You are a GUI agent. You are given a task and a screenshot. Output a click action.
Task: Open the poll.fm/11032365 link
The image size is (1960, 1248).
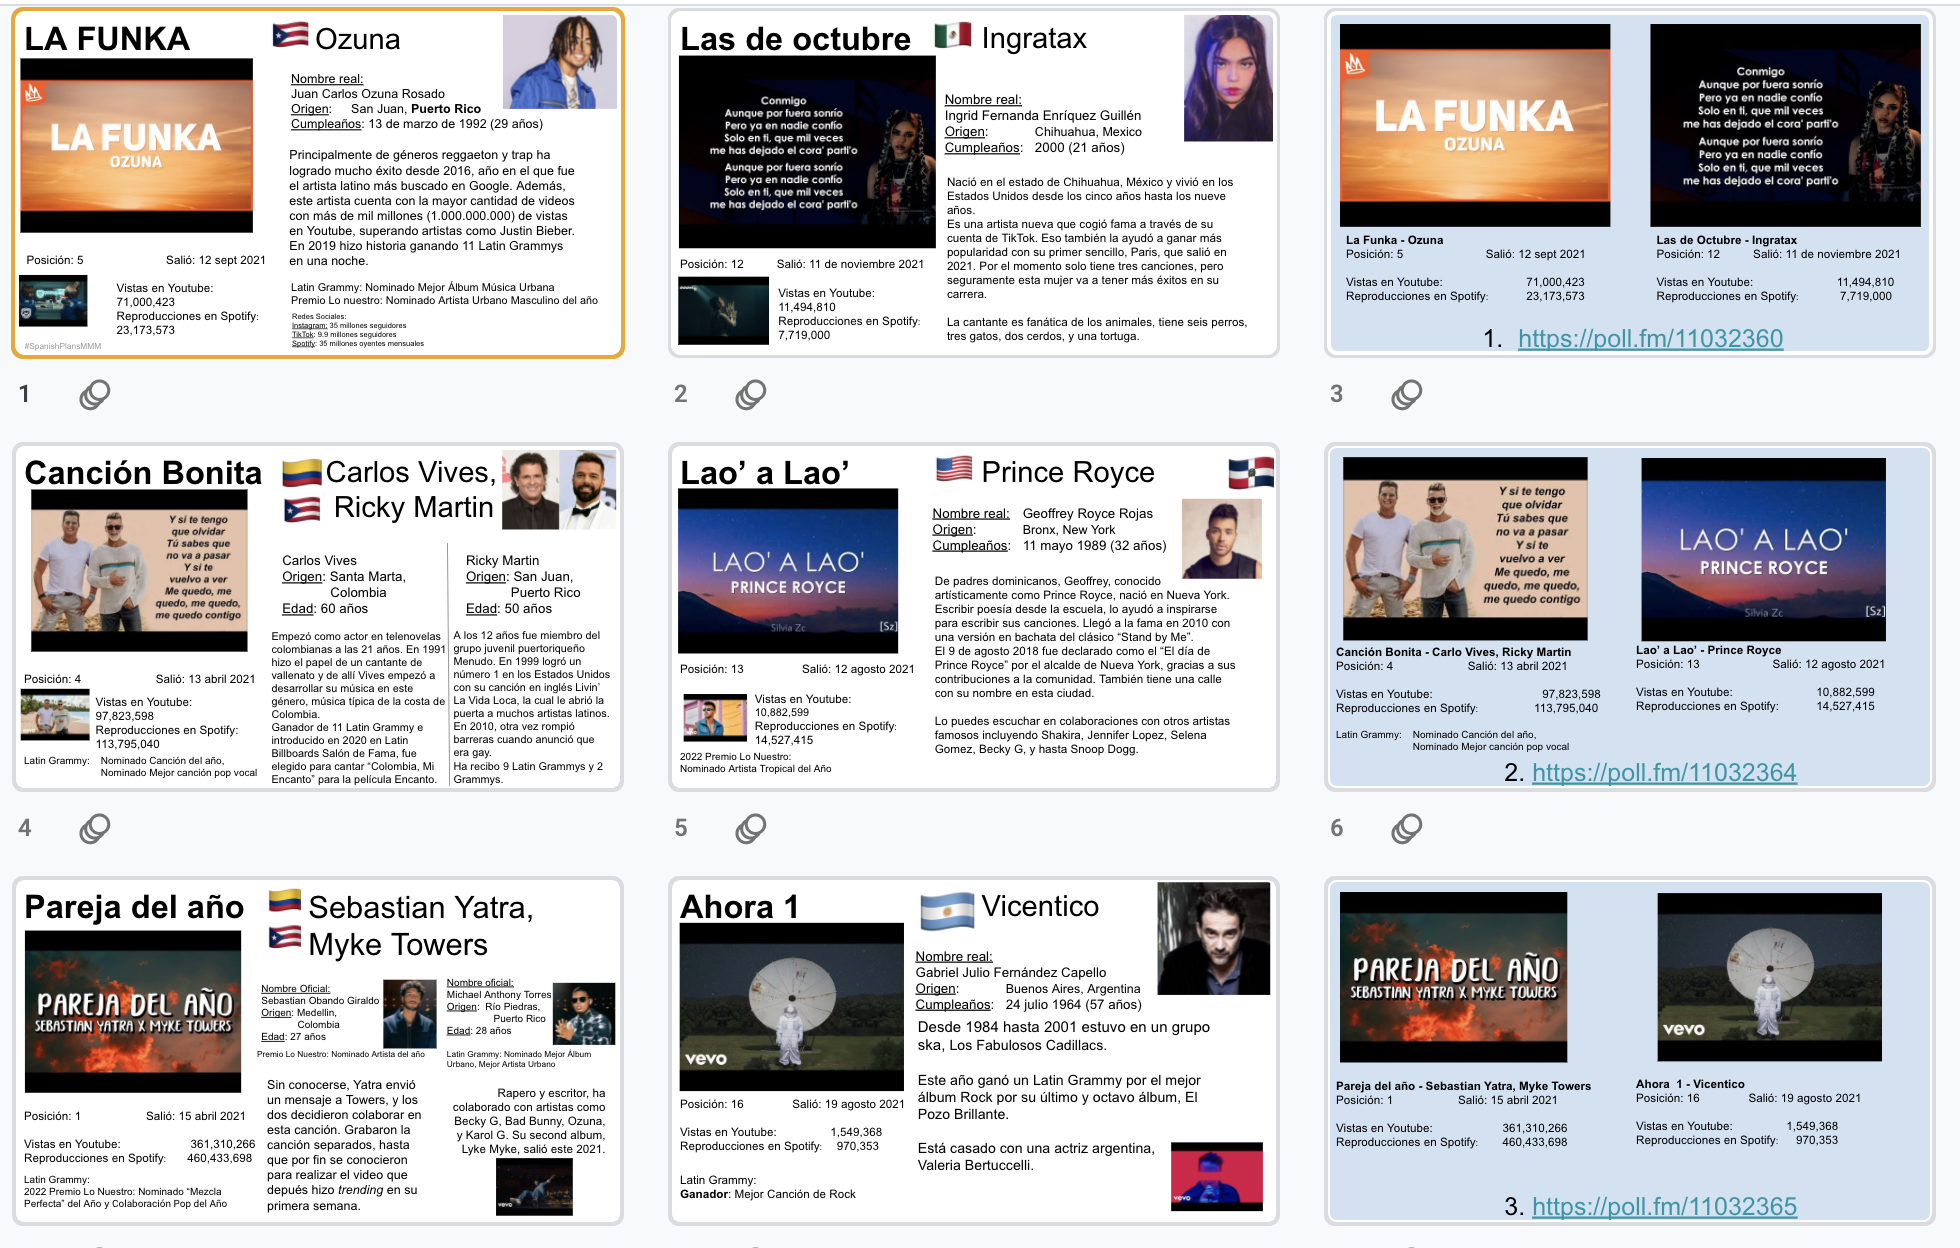point(1664,1207)
